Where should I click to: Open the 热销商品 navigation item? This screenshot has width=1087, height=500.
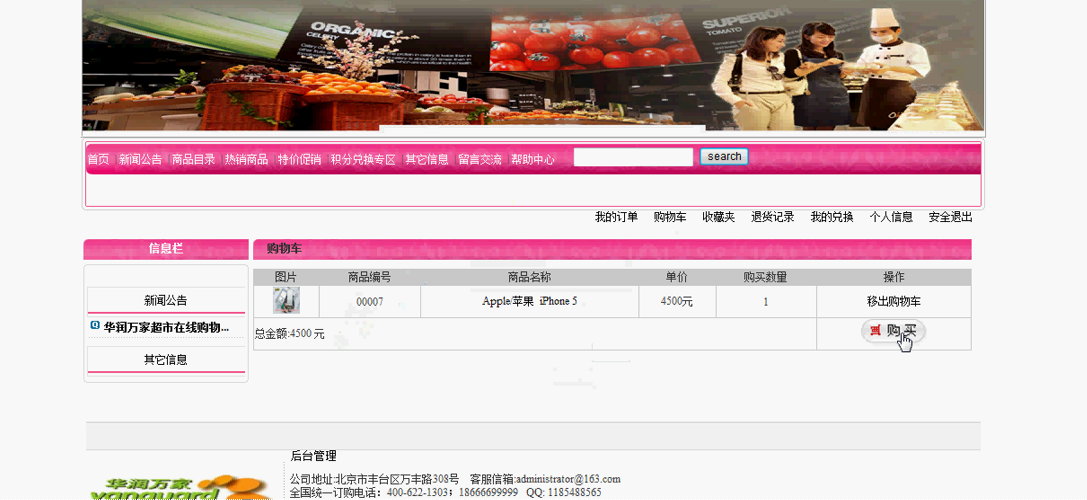coord(246,160)
